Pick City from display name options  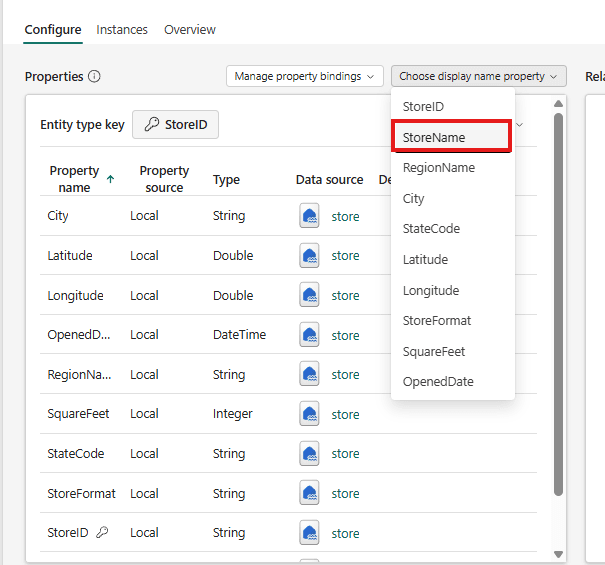[453, 198]
